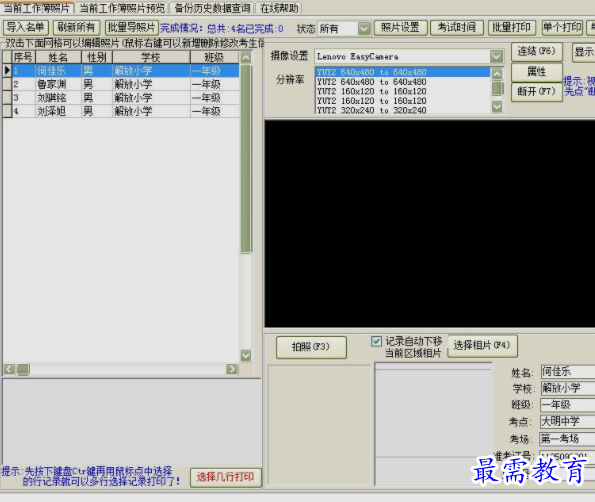Click the 连结 (F6) button
595x502 pixels.
(x=537, y=51)
